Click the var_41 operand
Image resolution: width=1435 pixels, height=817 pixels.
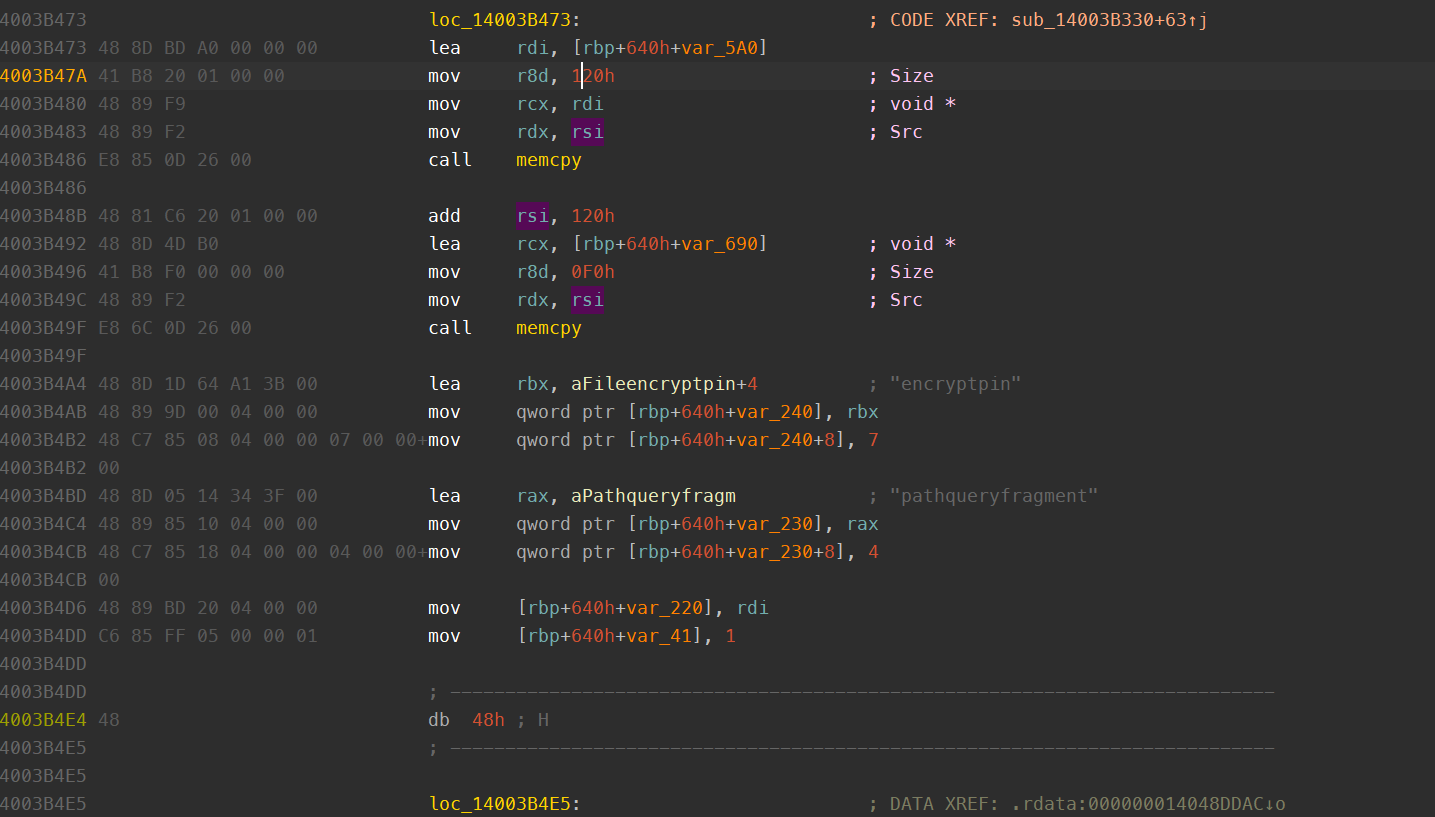[x=659, y=636]
